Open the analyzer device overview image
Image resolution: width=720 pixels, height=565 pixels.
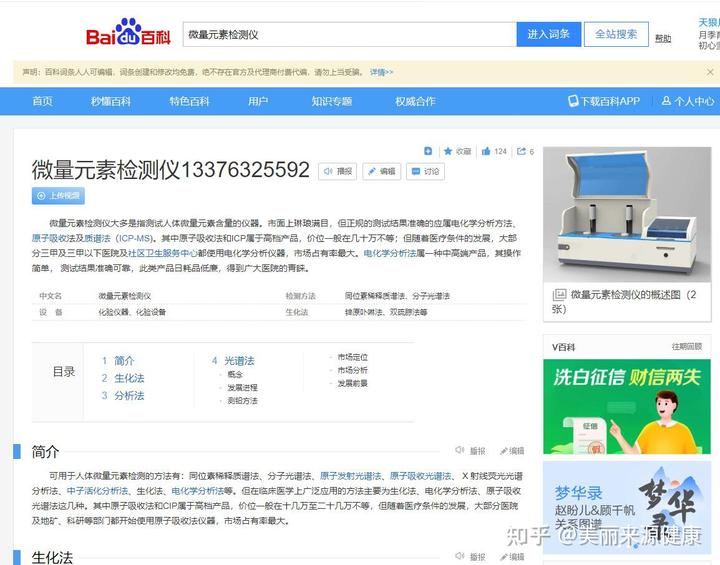coord(627,214)
